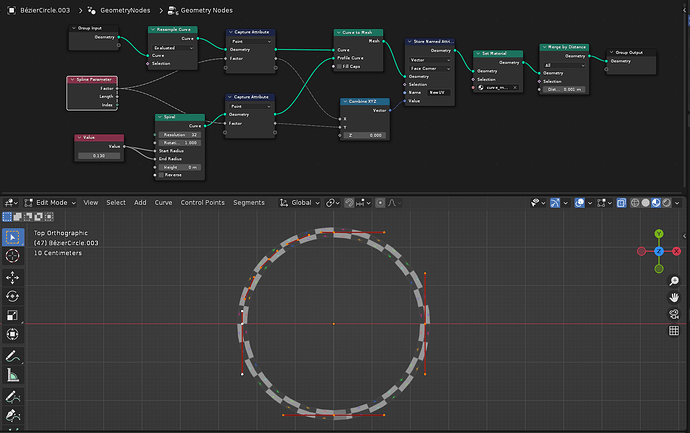The height and width of the screenshot is (433, 690).
Task: Open the Control Points menu
Action: [202, 203]
